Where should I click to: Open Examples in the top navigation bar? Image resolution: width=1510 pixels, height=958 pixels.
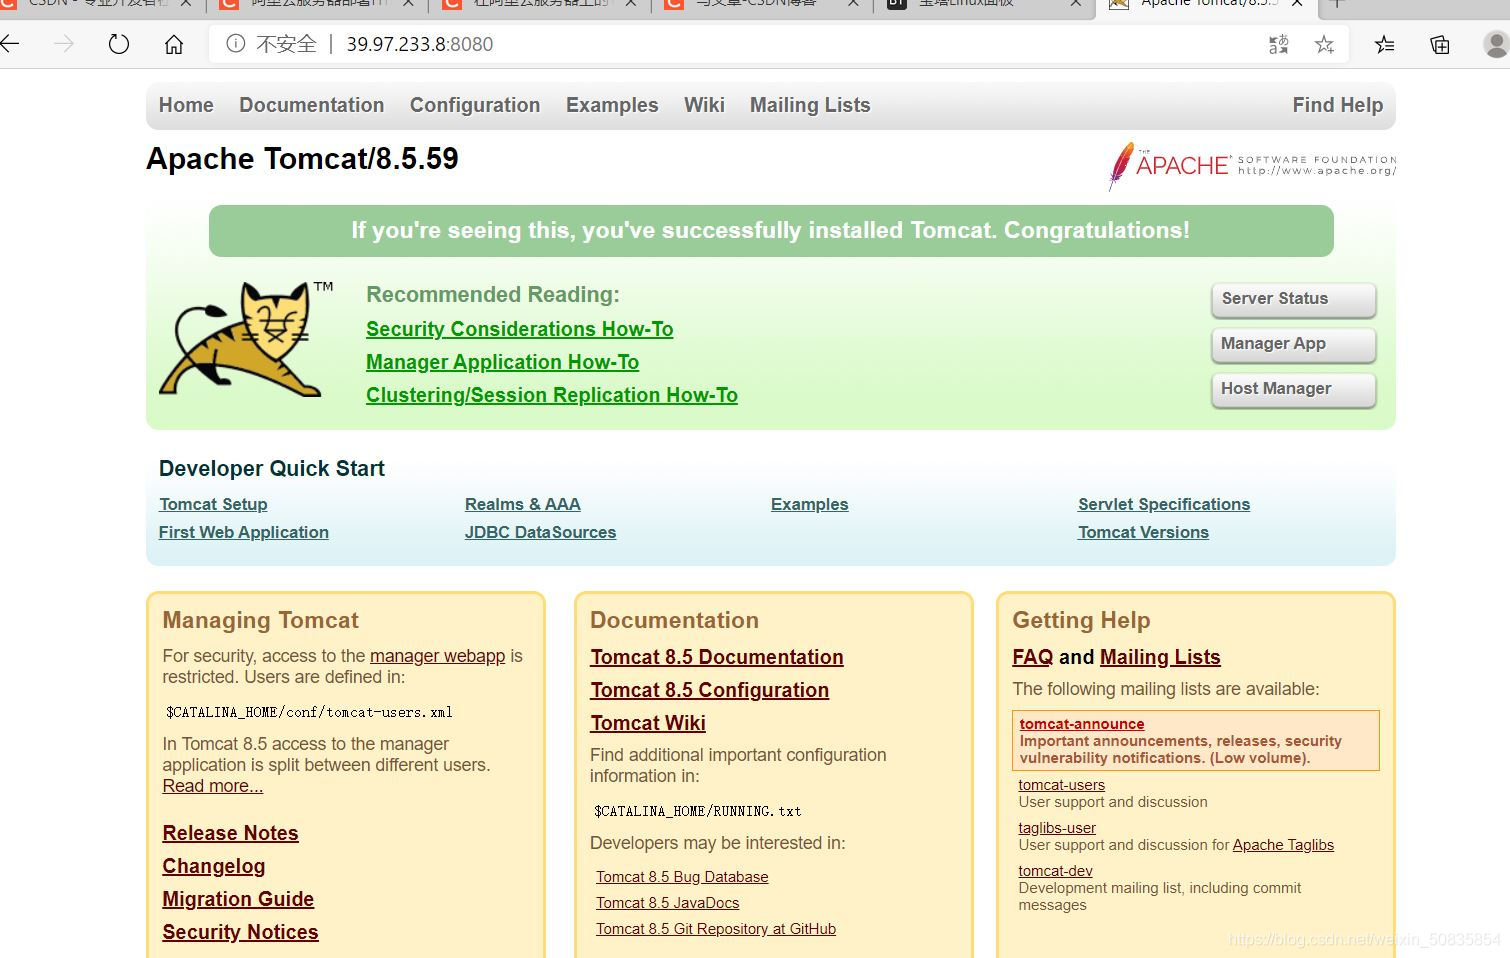pos(612,105)
